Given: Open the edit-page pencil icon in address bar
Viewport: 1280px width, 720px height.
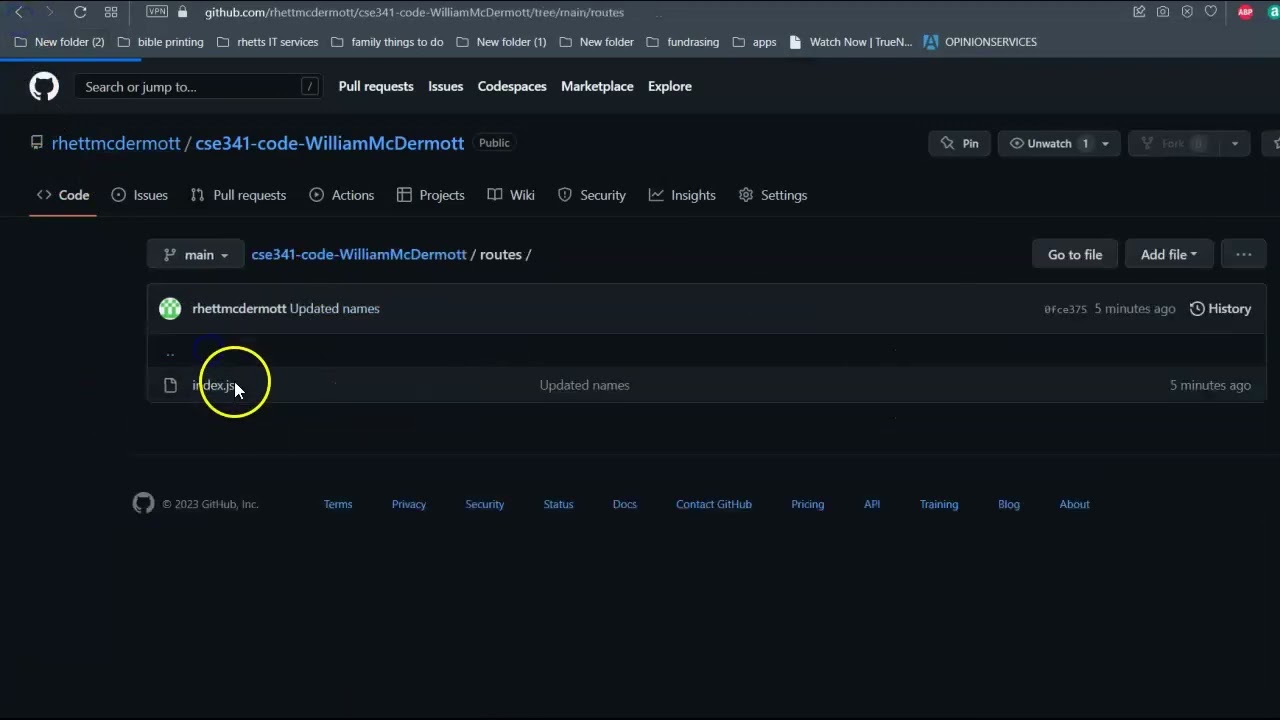Looking at the screenshot, I should 1139,12.
